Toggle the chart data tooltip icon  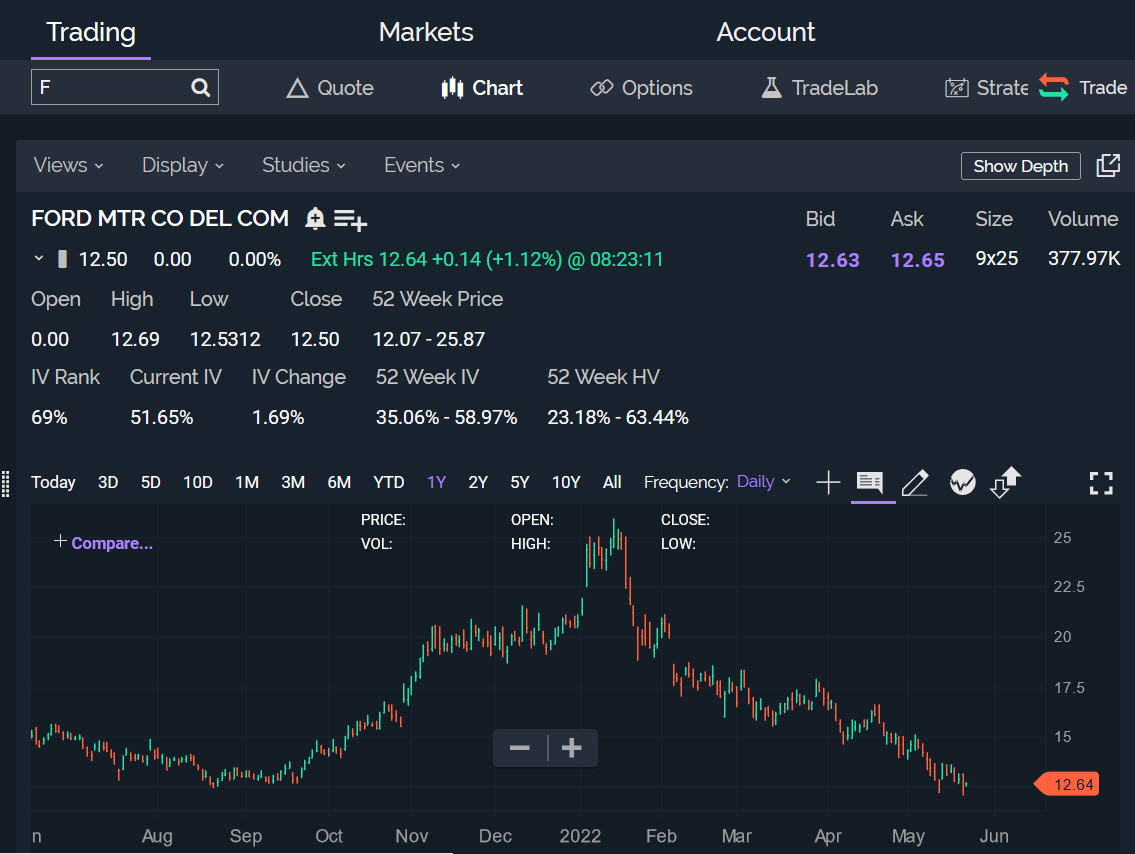tap(870, 482)
